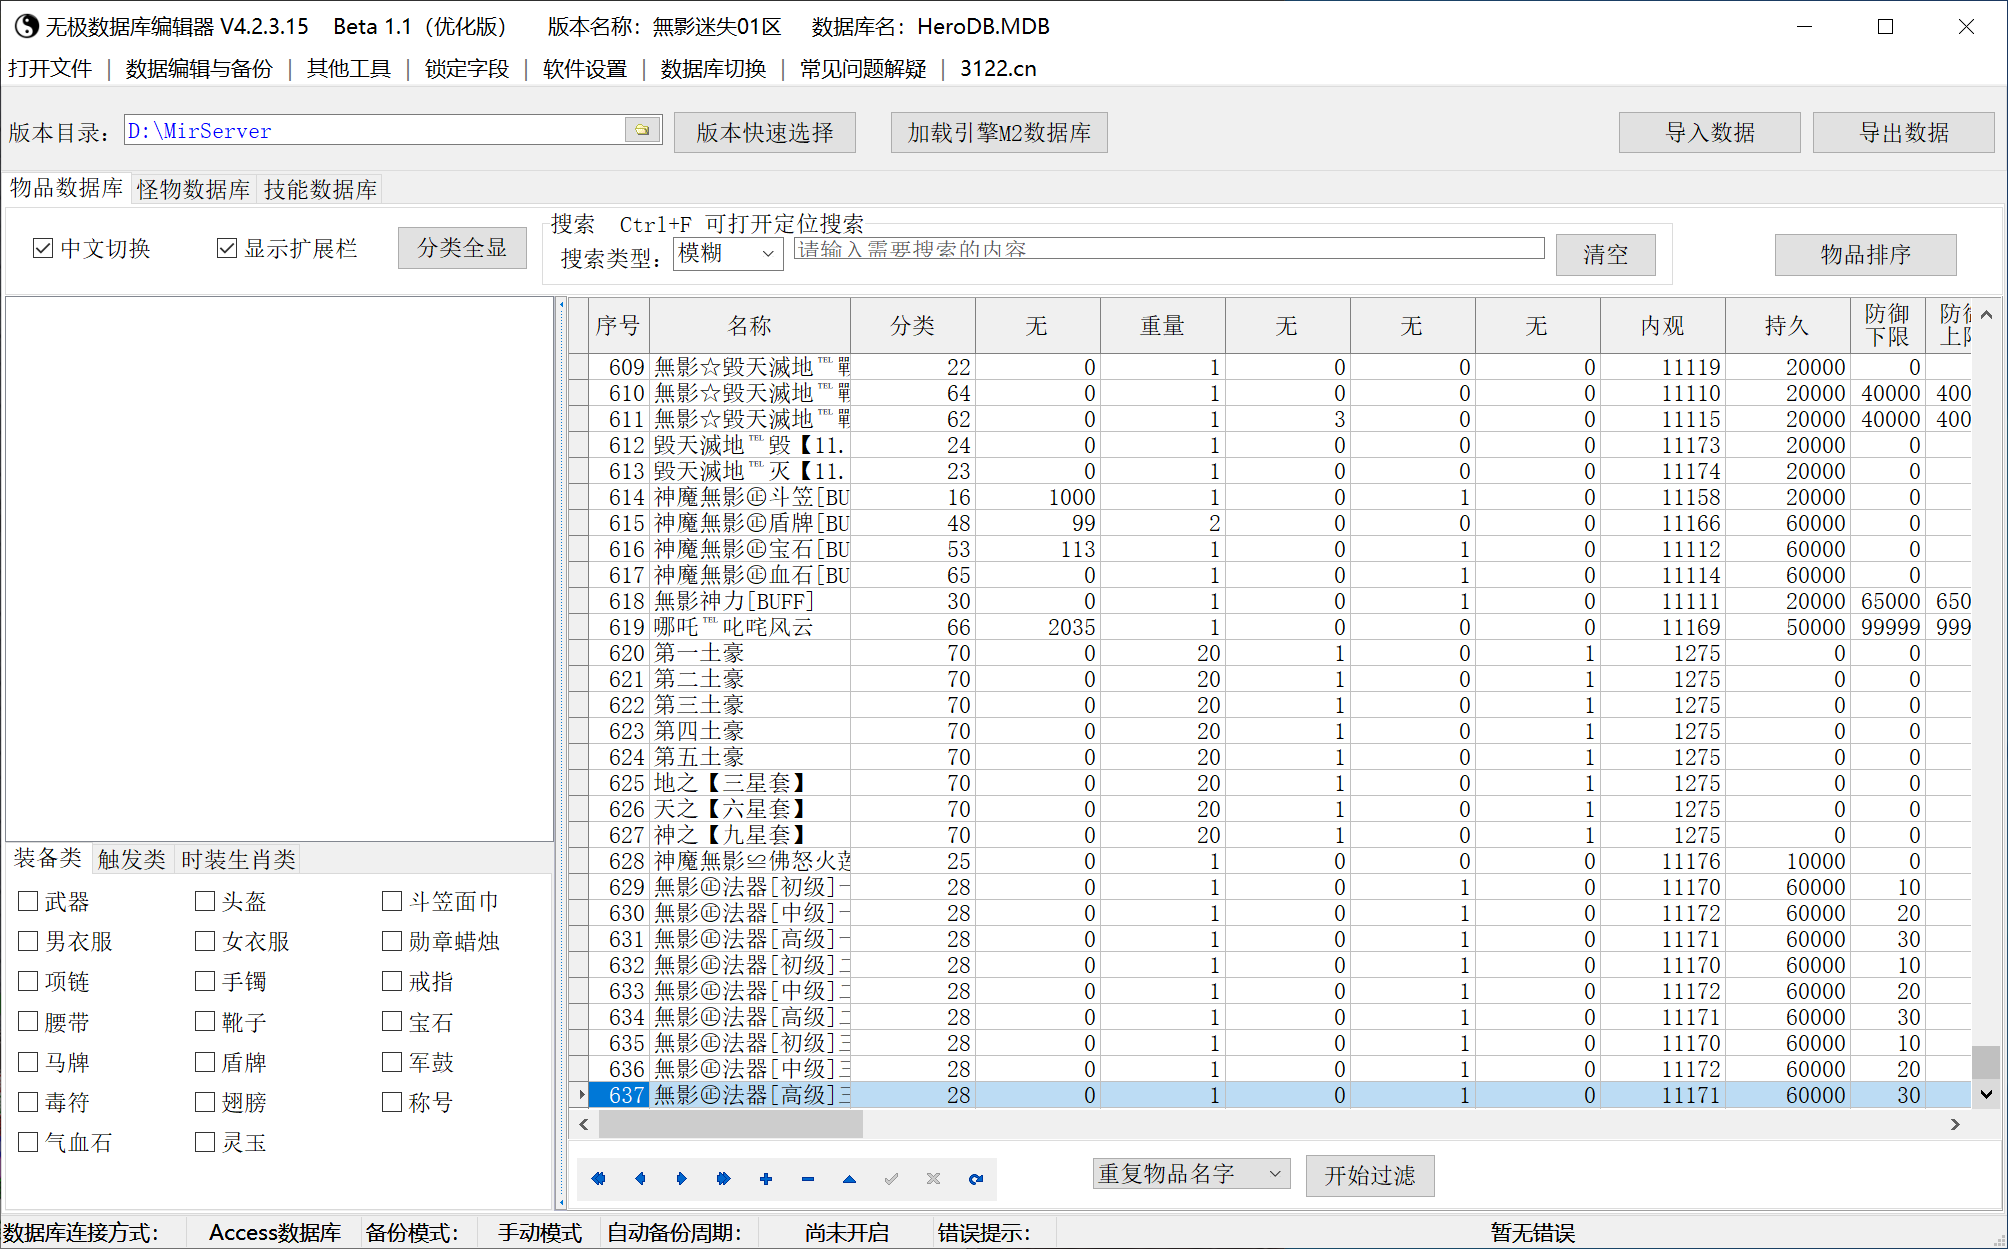Open 常见问题解疑 menu

[863, 68]
